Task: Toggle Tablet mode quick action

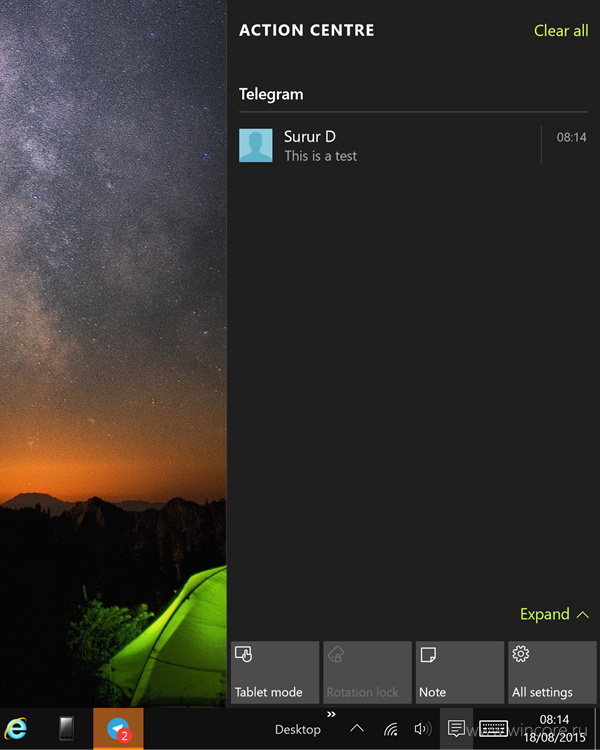Action: 275,673
